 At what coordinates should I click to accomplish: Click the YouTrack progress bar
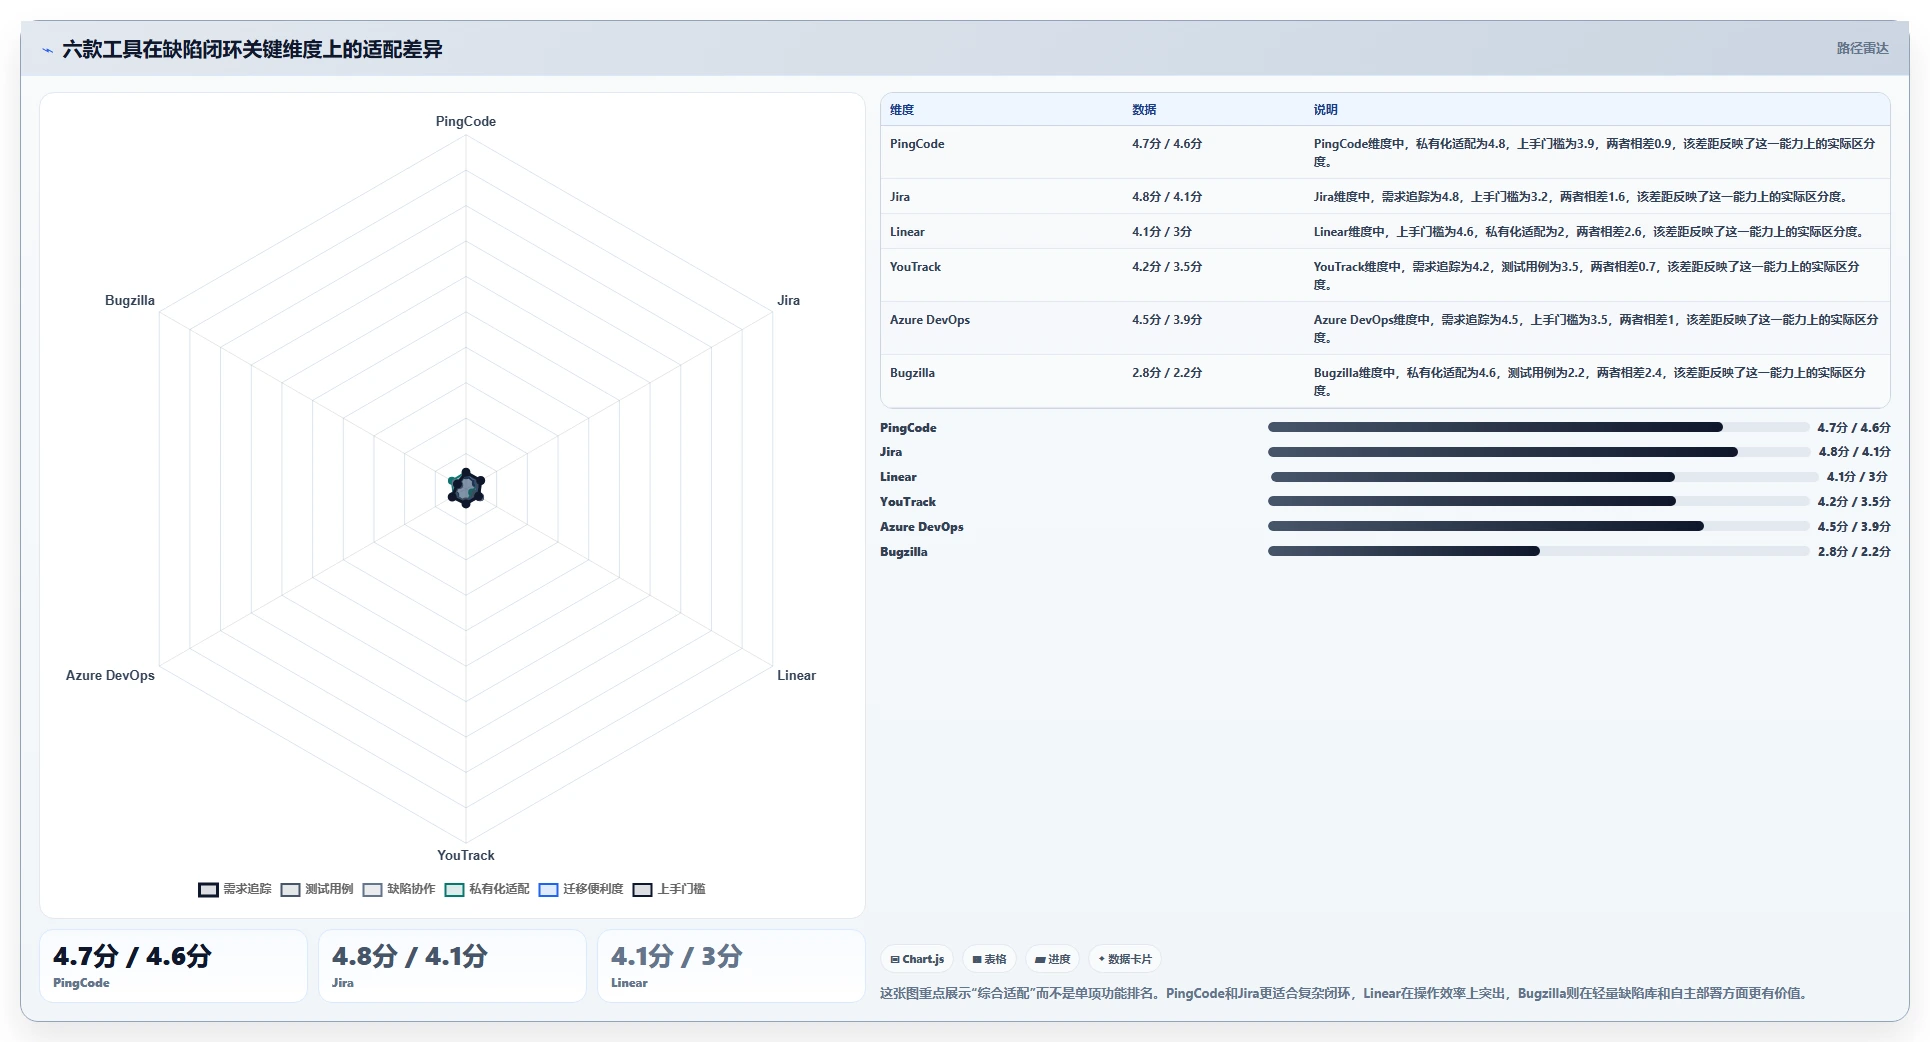click(x=1538, y=501)
